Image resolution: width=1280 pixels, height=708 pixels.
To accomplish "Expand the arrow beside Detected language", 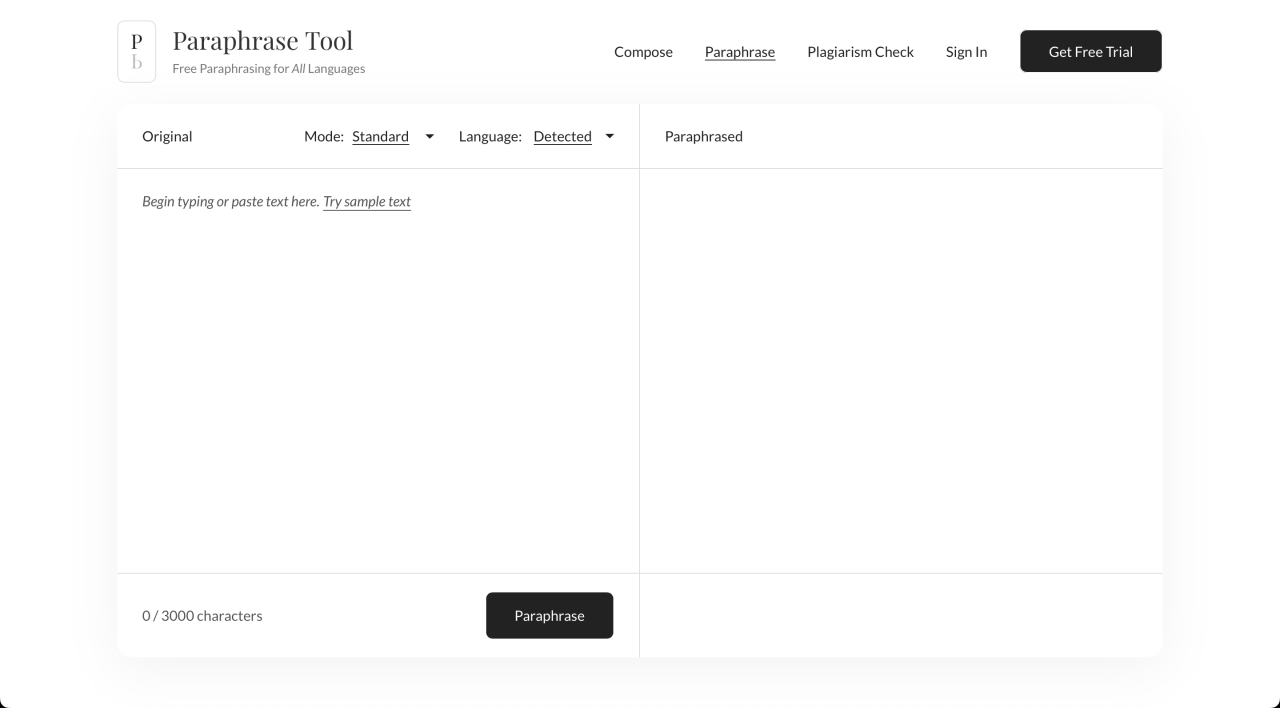I will tap(610, 137).
